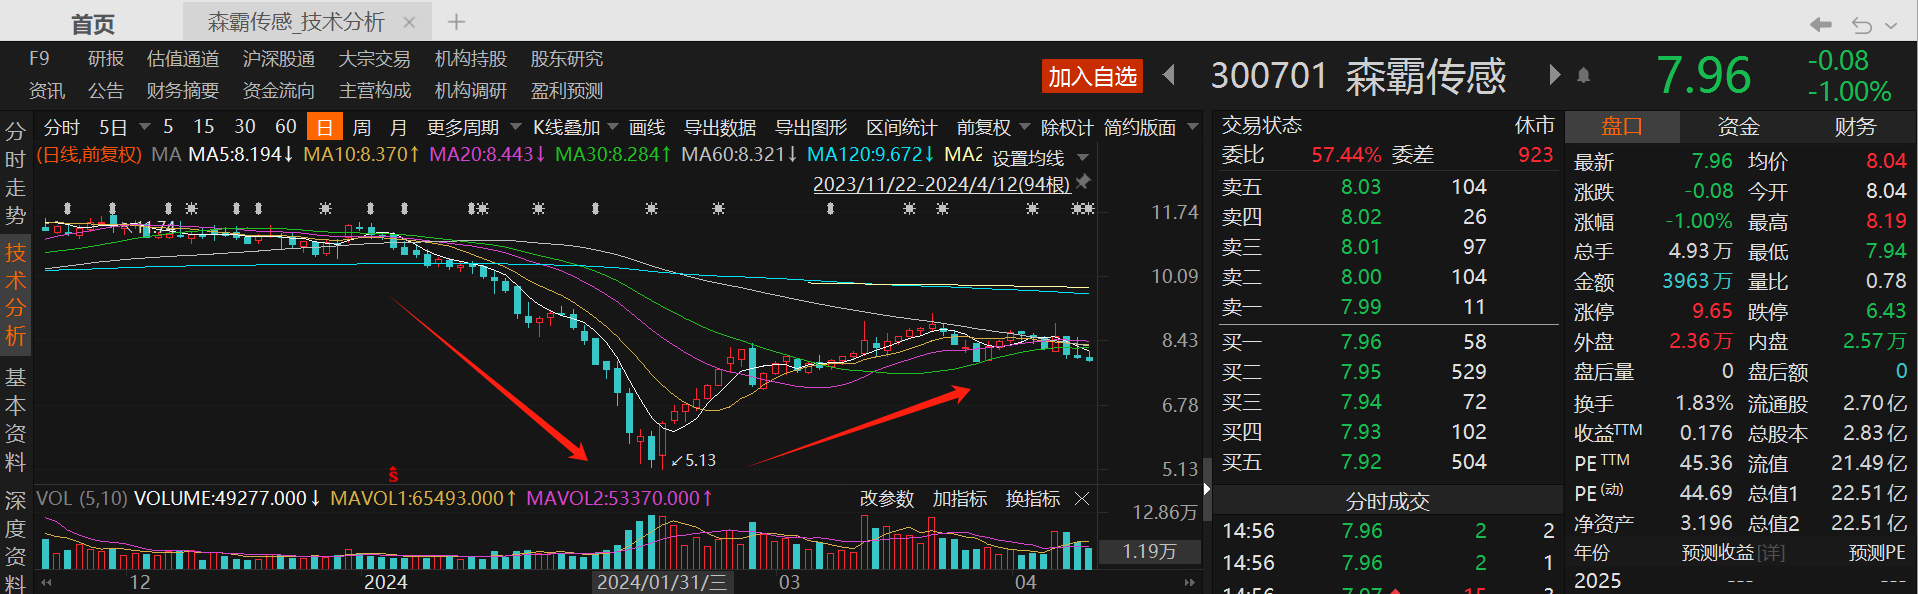The height and width of the screenshot is (594, 1918).
Task: Switch to 5-minute period
Action: (168, 127)
